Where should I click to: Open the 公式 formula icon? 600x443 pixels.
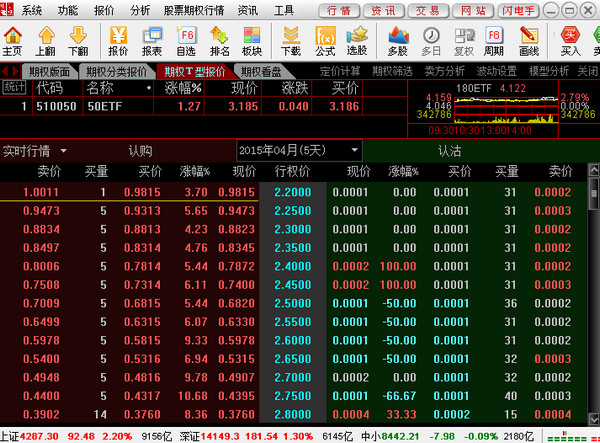tap(325, 40)
